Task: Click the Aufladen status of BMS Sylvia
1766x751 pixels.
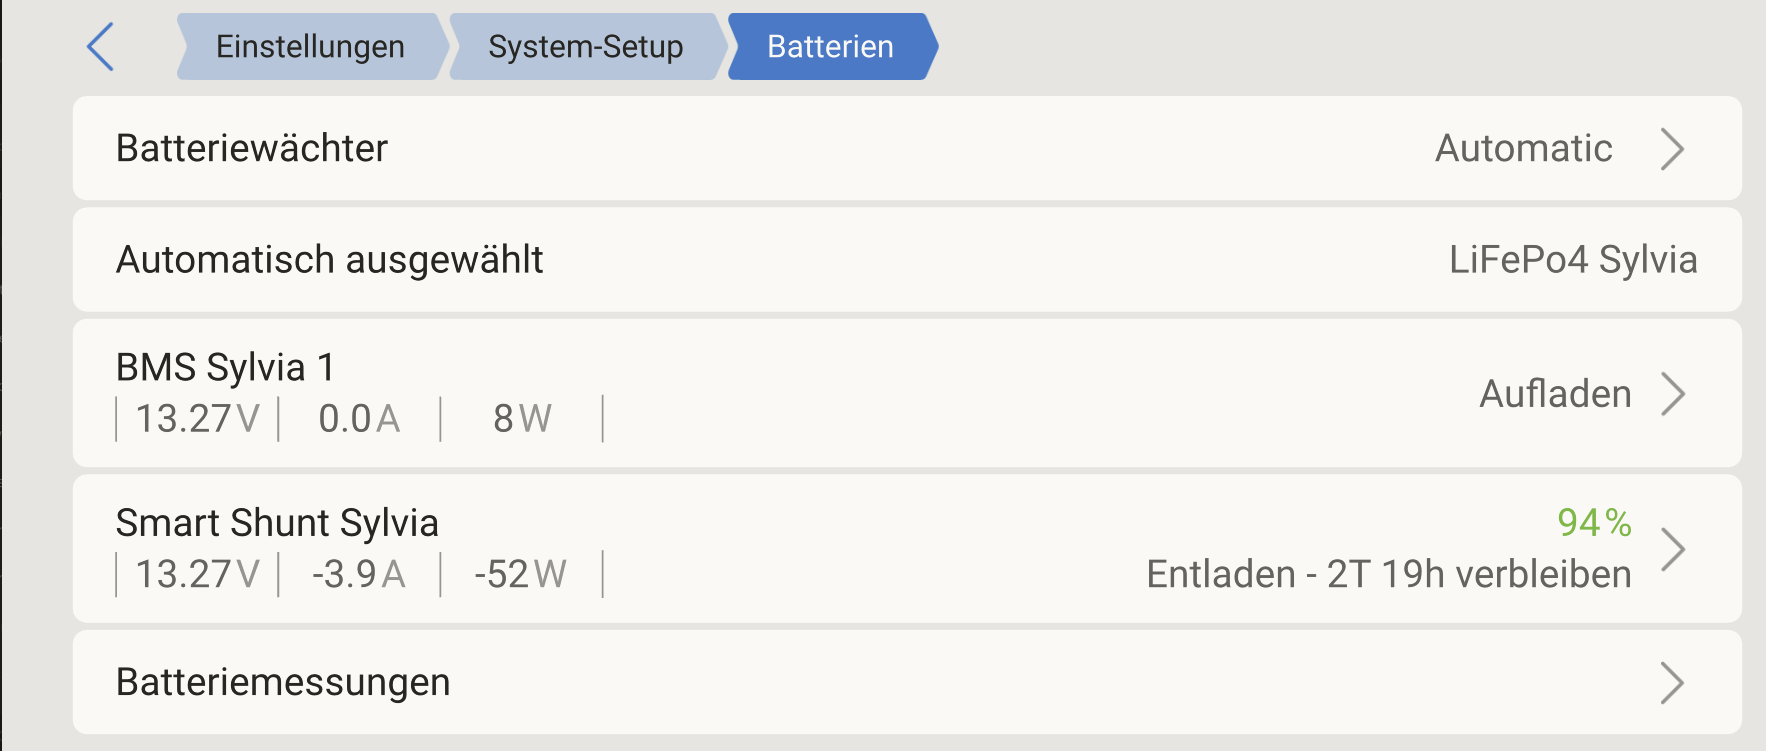Action: point(1555,394)
